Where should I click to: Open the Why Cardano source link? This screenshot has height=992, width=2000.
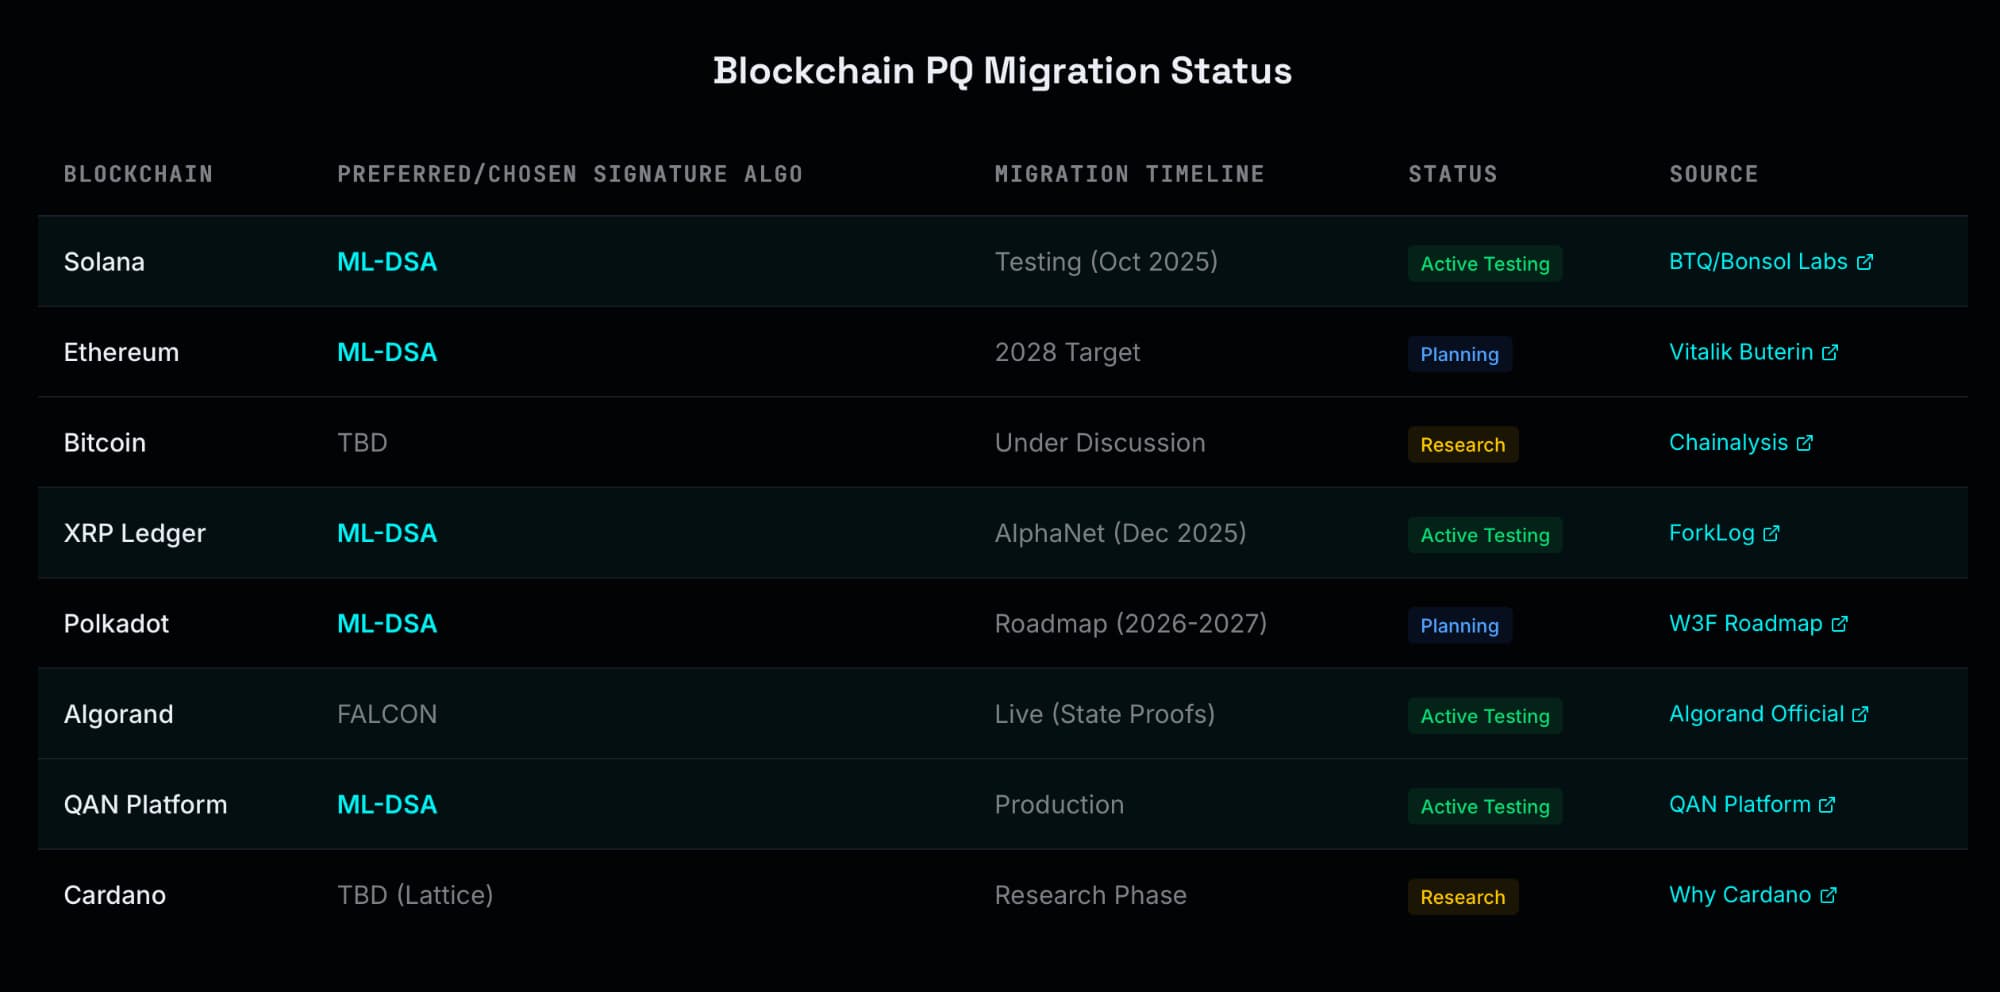click(1739, 895)
